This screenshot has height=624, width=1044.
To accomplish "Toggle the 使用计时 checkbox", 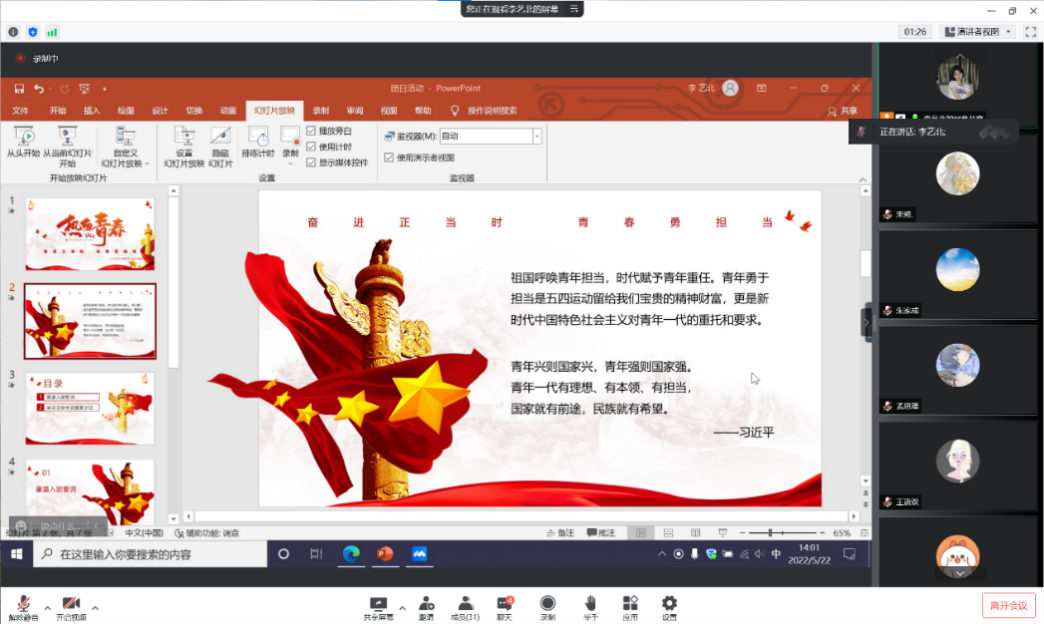I will [x=311, y=147].
